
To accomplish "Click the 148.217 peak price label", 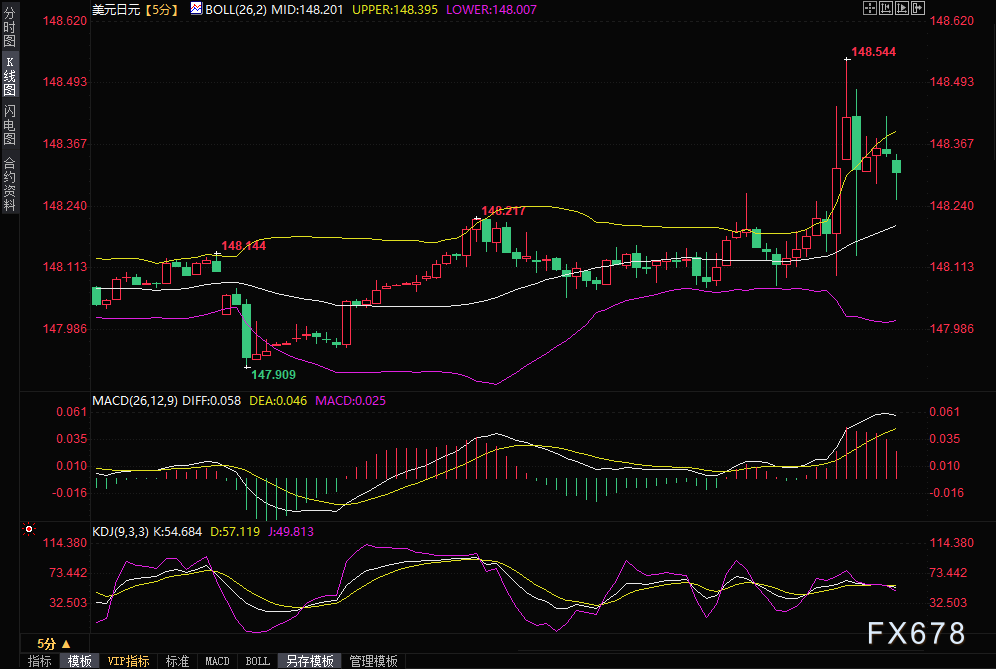I will (x=504, y=211).
